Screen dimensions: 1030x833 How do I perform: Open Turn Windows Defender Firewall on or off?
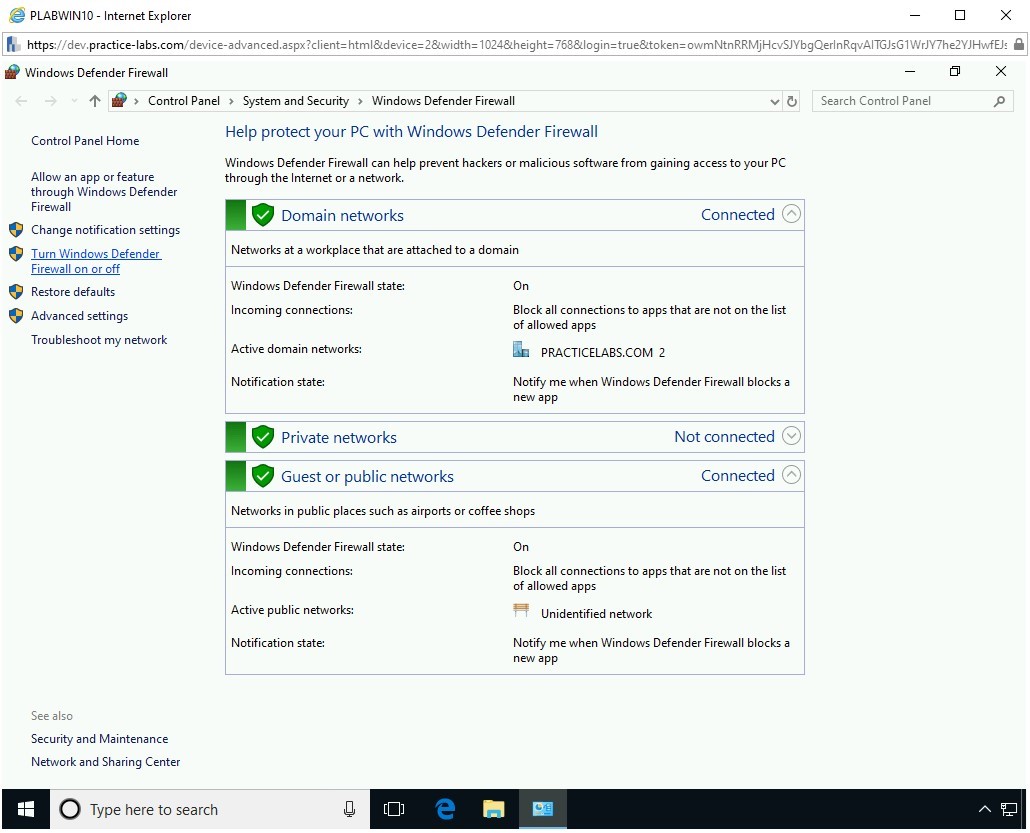(x=95, y=261)
